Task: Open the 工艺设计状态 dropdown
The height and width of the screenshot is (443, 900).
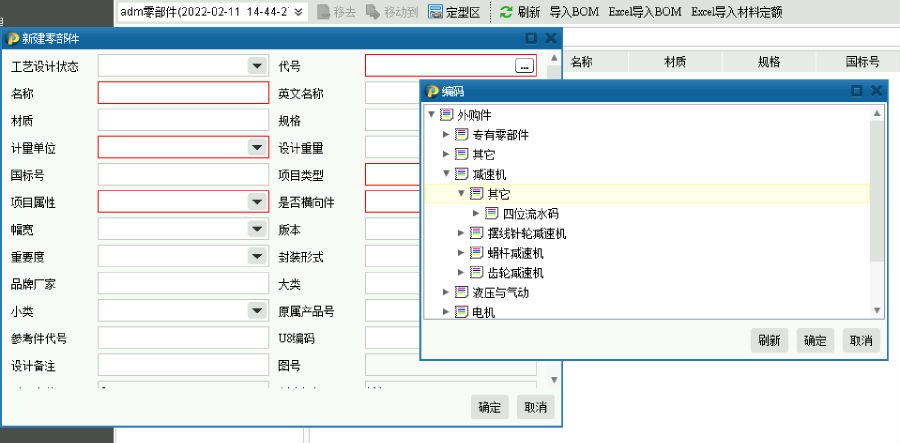Action: 256,66
